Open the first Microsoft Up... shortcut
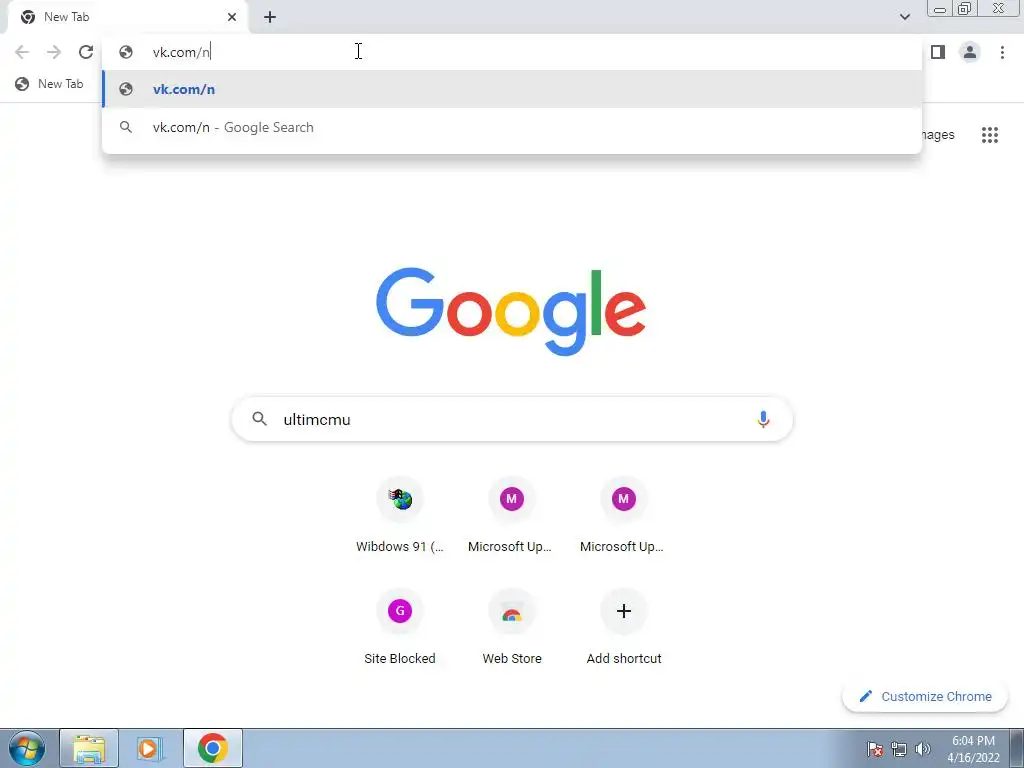 pyautogui.click(x=511, y=516)
